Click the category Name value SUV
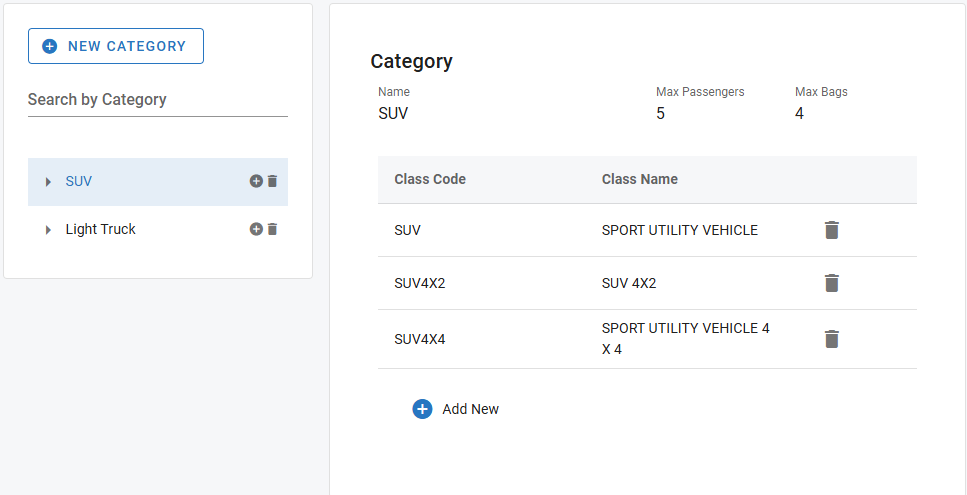Screen dimensions: 967x495 click(x=393, y=113)
